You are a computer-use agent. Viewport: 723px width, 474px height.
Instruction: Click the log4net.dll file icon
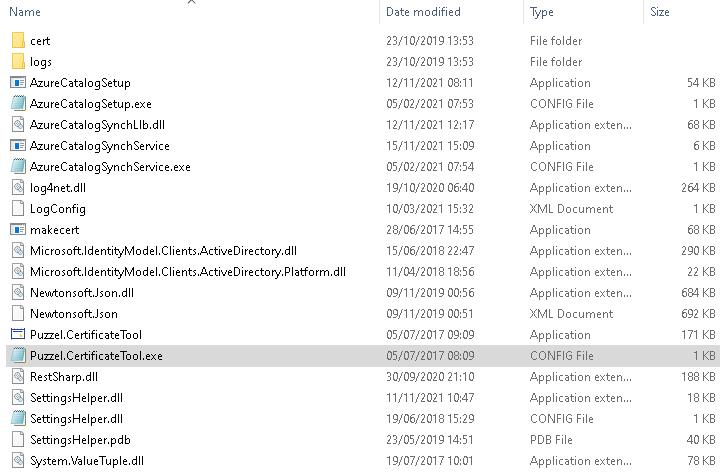(18, 188)
